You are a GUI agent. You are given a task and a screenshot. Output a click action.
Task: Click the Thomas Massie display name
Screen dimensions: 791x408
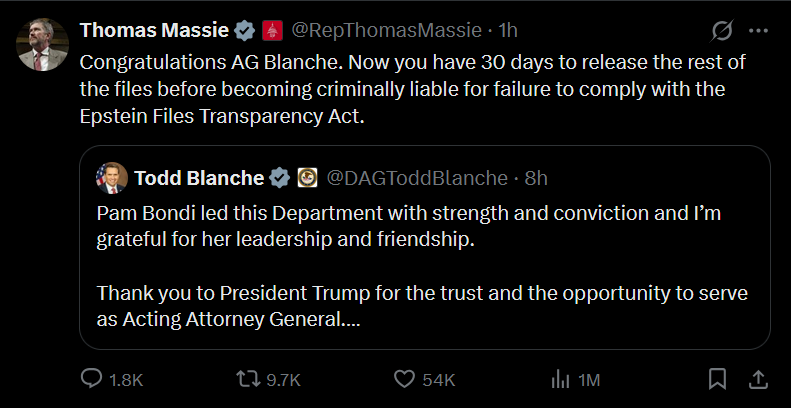coord(154,31)
